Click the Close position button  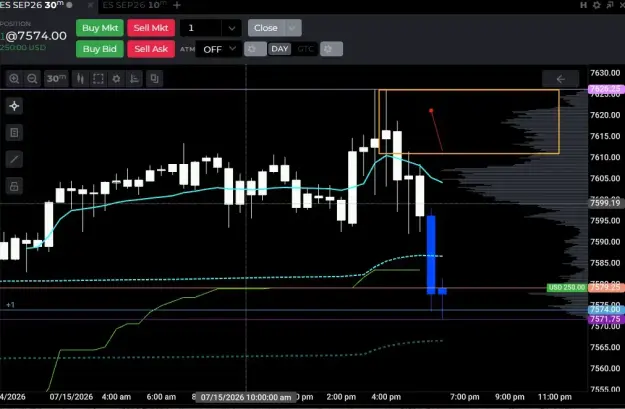click(x=266, y=28)
